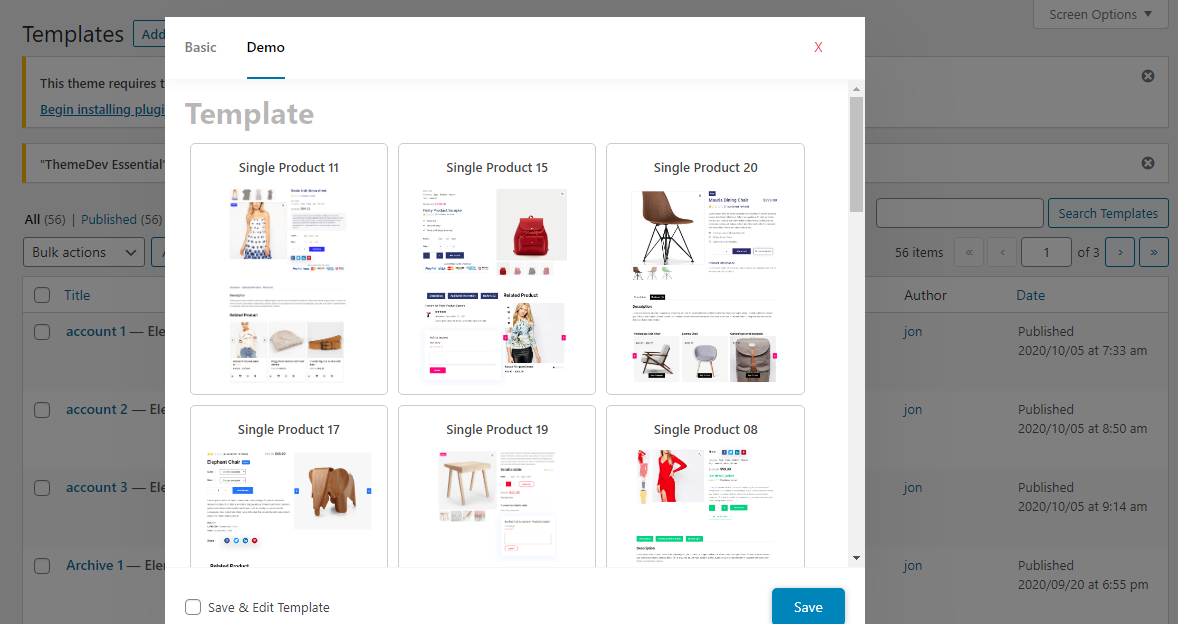Viewport: 1178px width, 628px height.
Task: Click the Author column header
Action: [x=926, y=295]
